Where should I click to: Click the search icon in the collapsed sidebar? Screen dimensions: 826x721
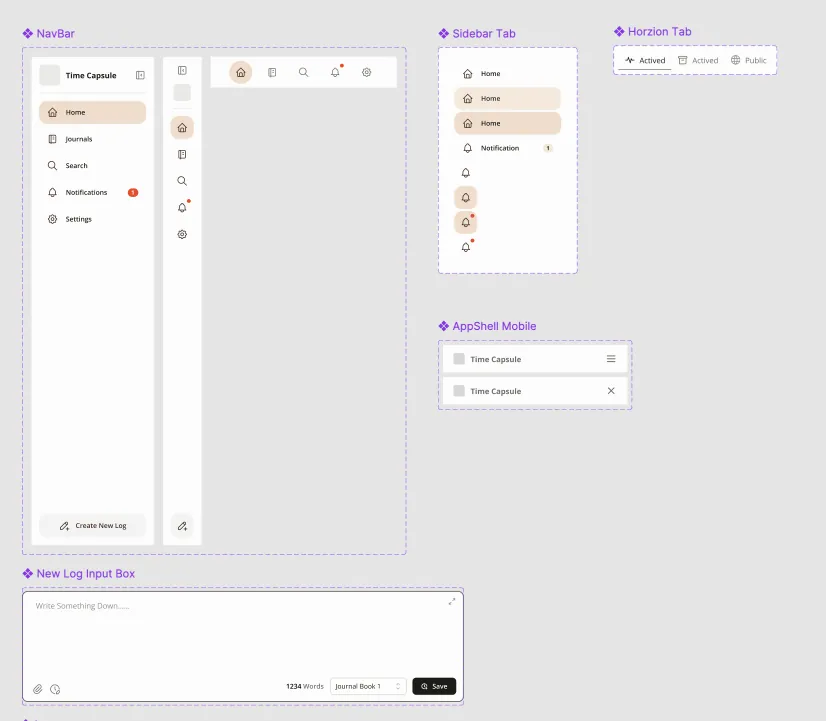tap(182, 181)
